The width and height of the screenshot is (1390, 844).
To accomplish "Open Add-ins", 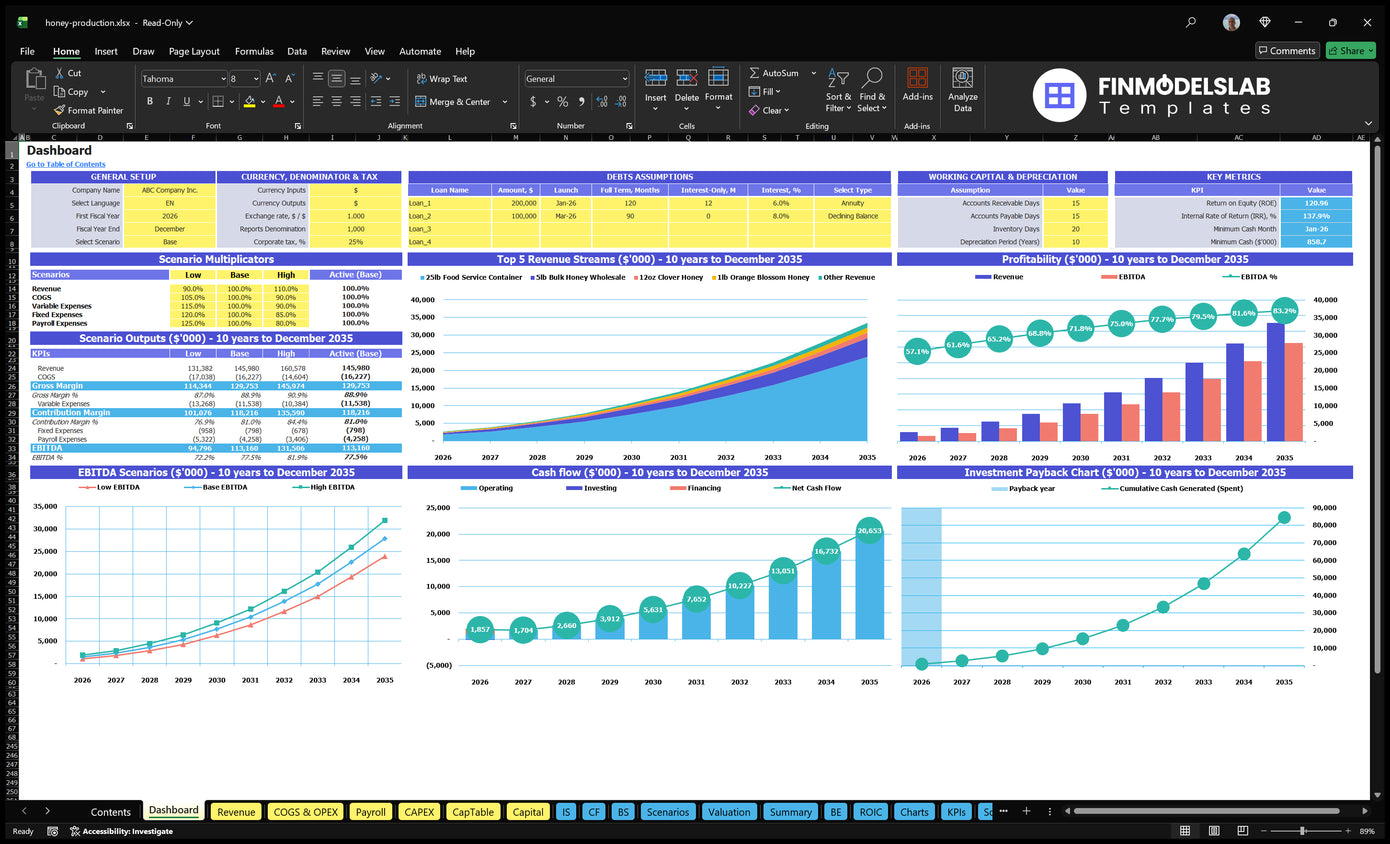I will [x=917, y=84].
